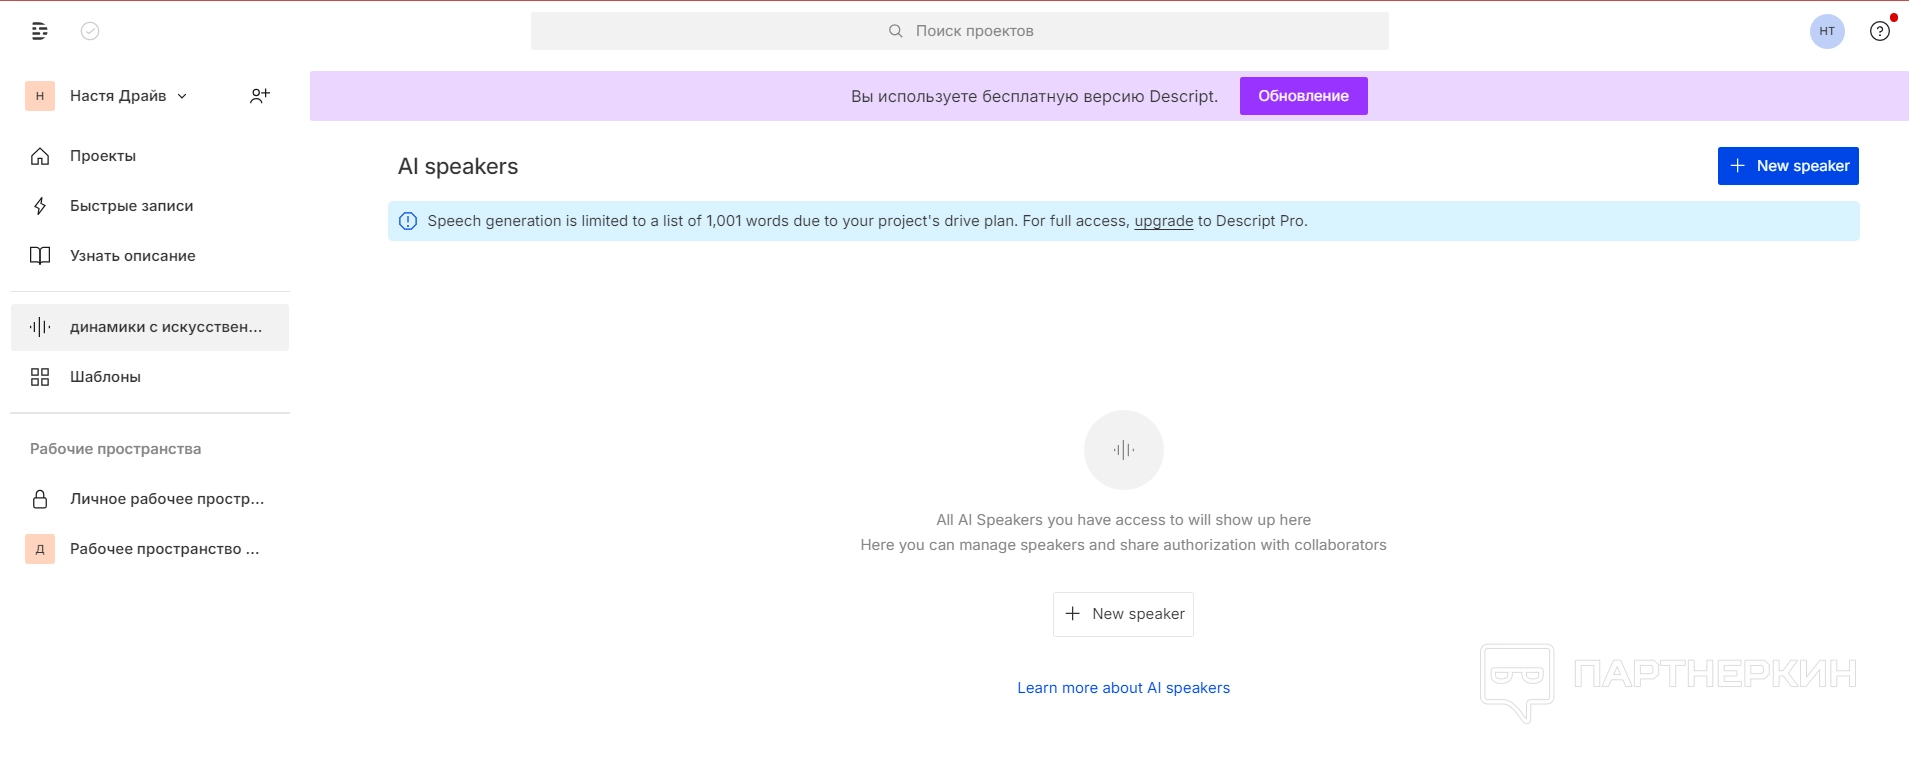Click the sync status checkmark icon
The height and width of the screenshot is (777, 1909).
click(x=90, y=31)
